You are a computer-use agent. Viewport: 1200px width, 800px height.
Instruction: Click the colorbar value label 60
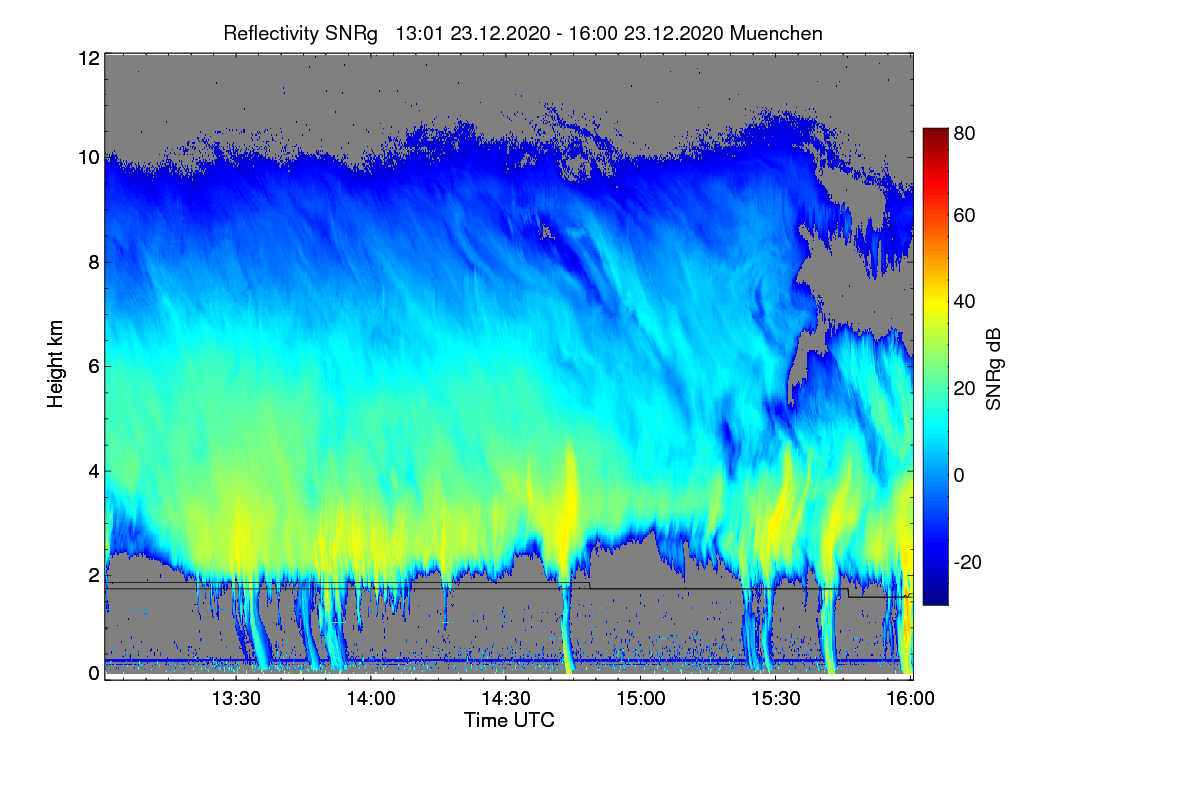pyautogui.click(x=964, y=216)
